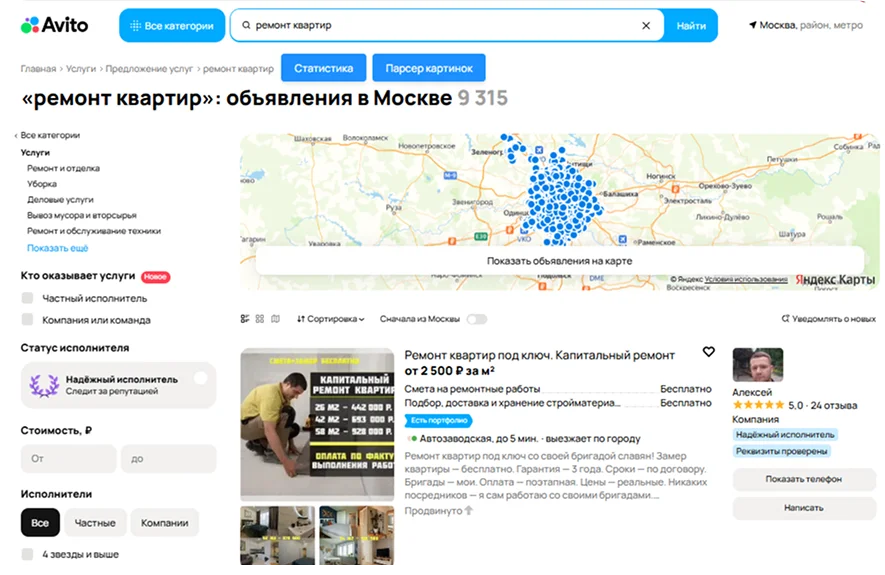The height and width of the screenshot is (575, 885).
Task: Open the location picker arrow icon near Москва
Action: (752, 25)
